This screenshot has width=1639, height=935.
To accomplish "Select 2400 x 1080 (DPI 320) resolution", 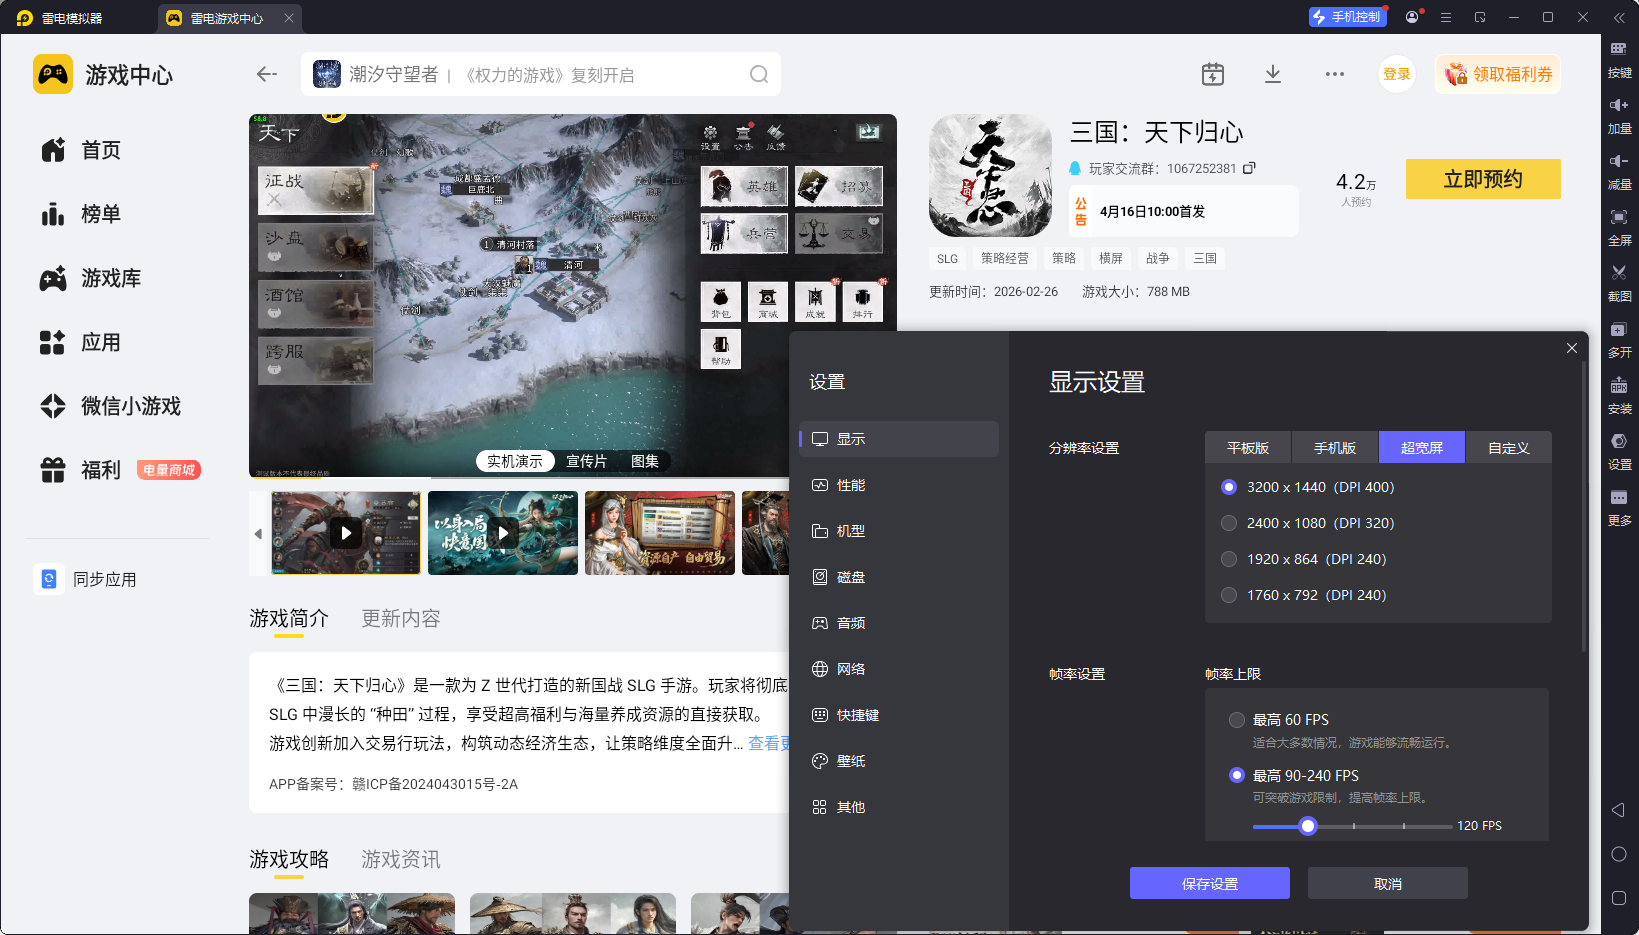I will pos(1229,523).
